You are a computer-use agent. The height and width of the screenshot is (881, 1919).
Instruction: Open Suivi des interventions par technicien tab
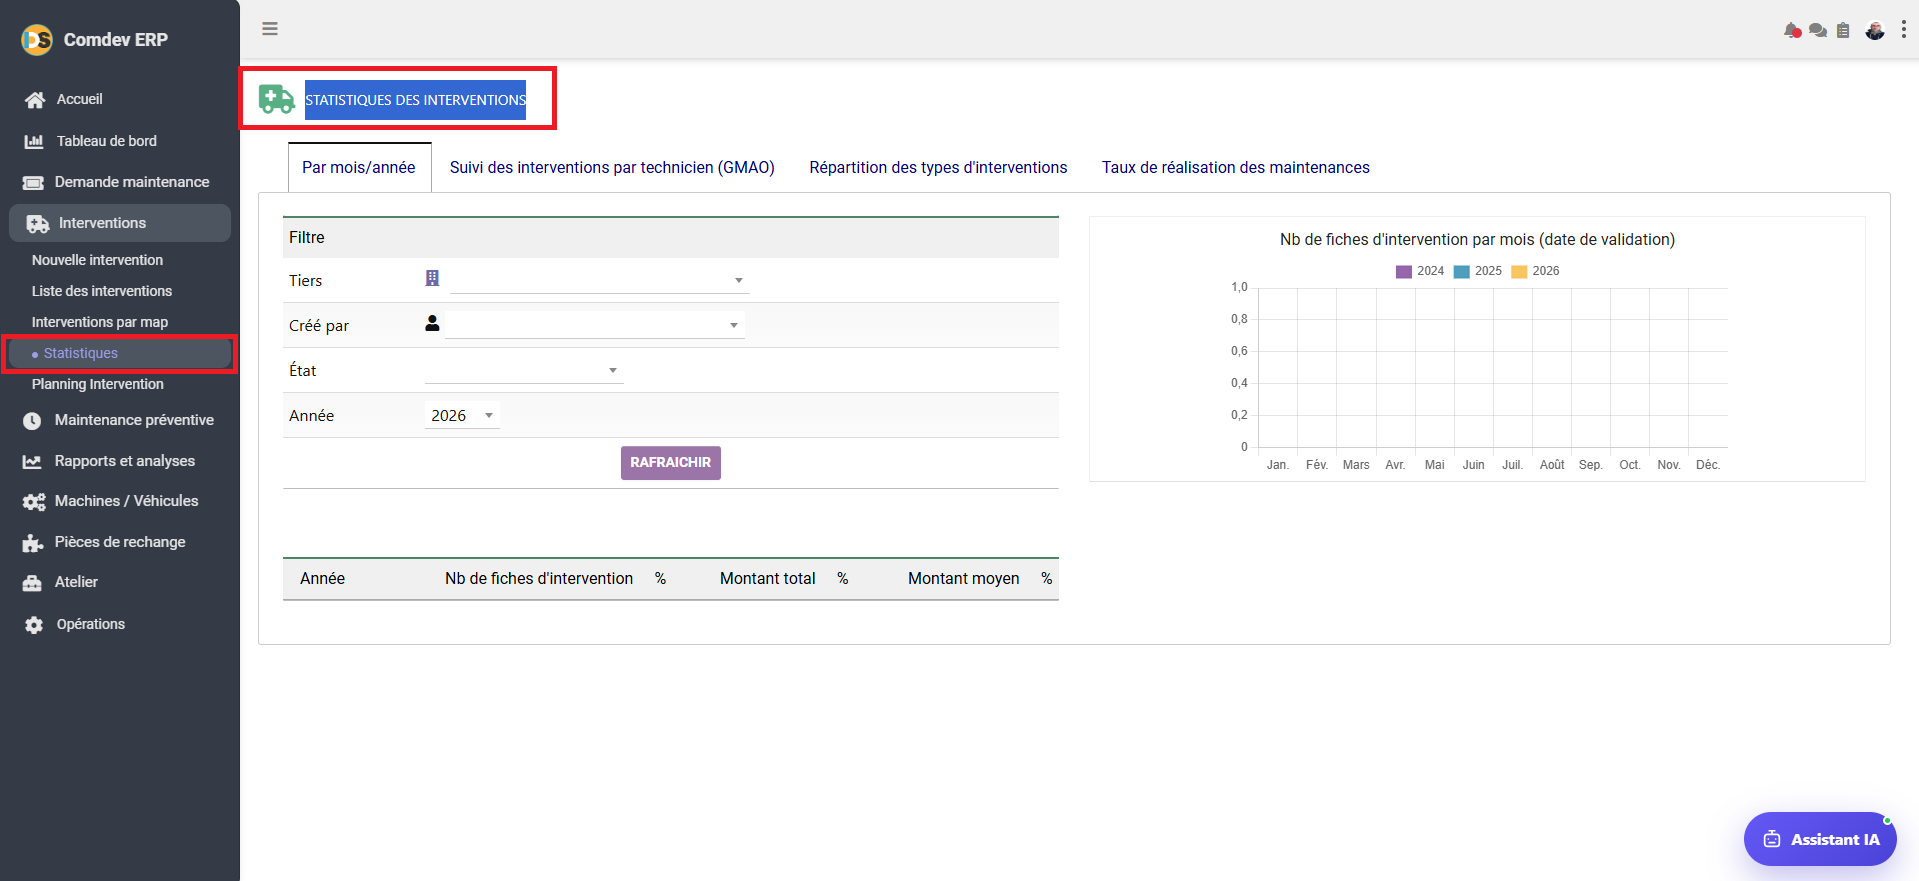(x=612, y=167)
